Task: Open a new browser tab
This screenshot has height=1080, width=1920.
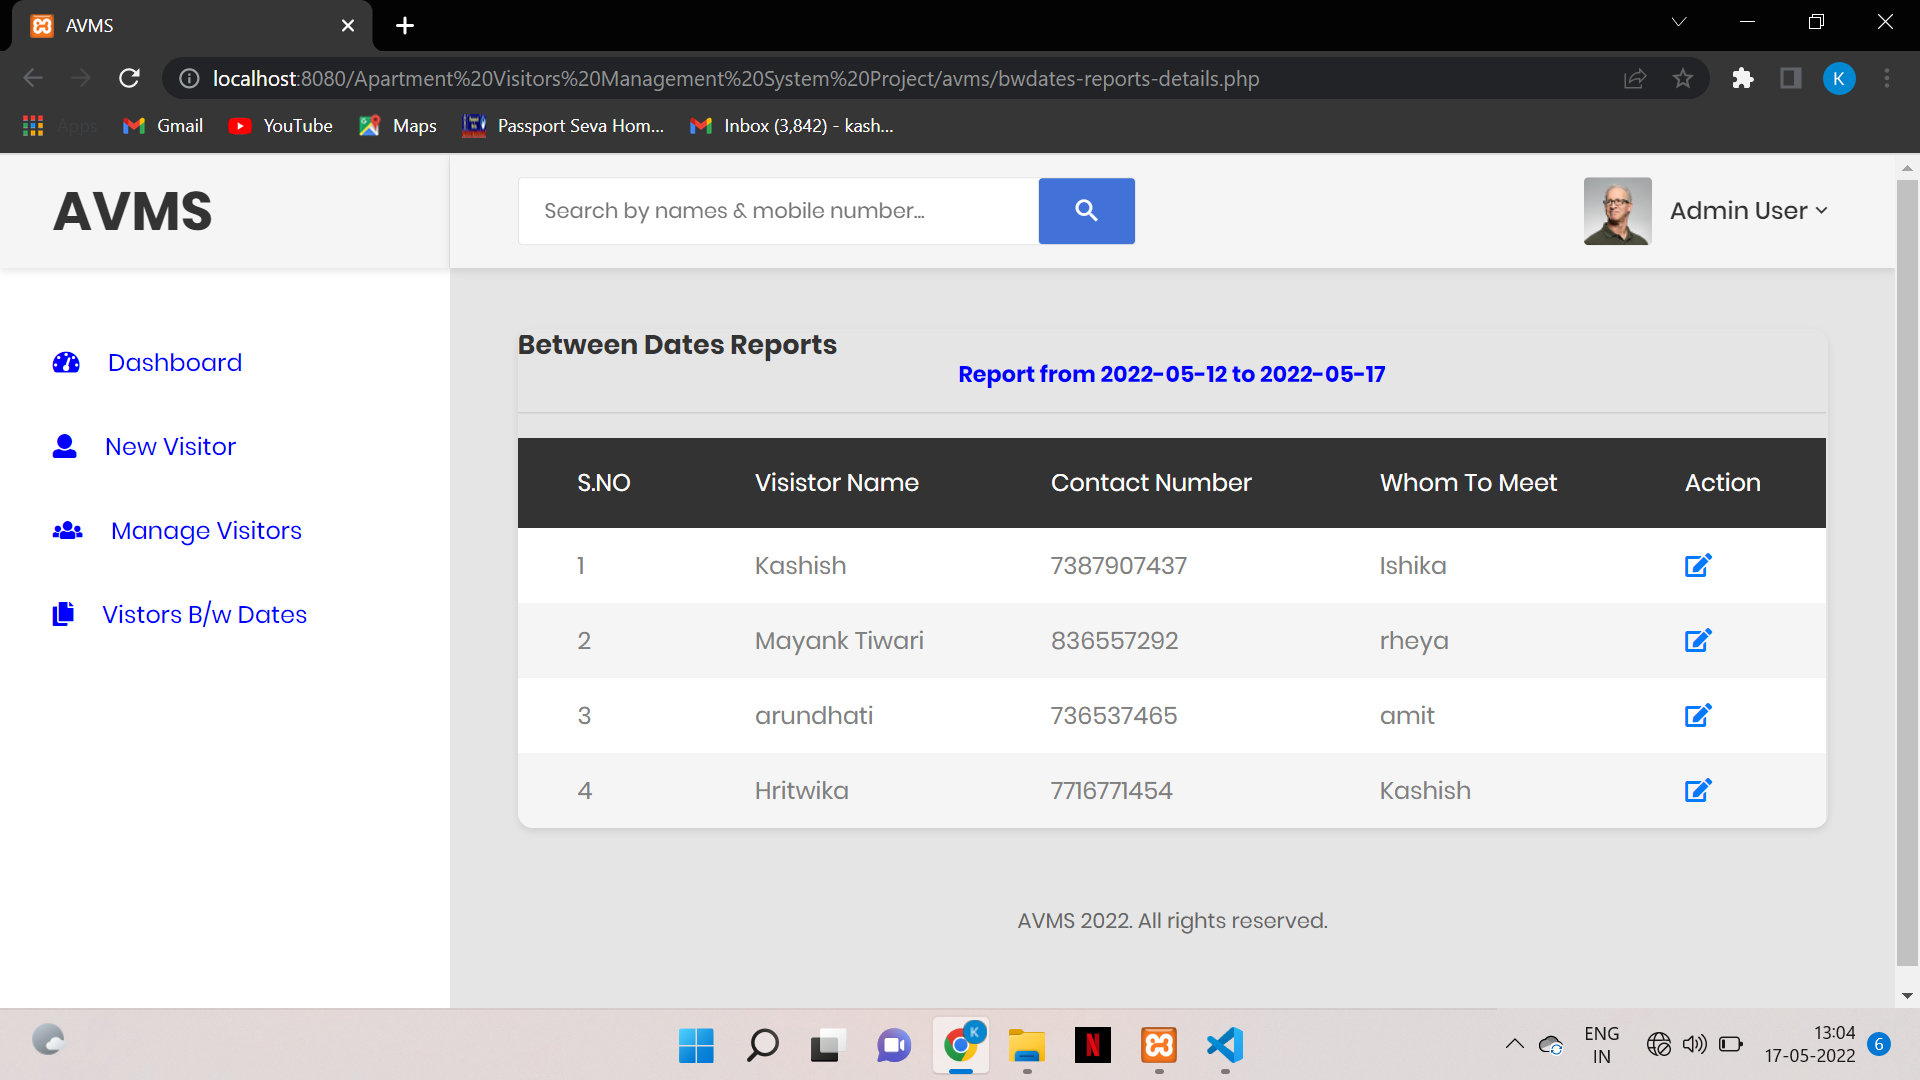Action: 405,25
